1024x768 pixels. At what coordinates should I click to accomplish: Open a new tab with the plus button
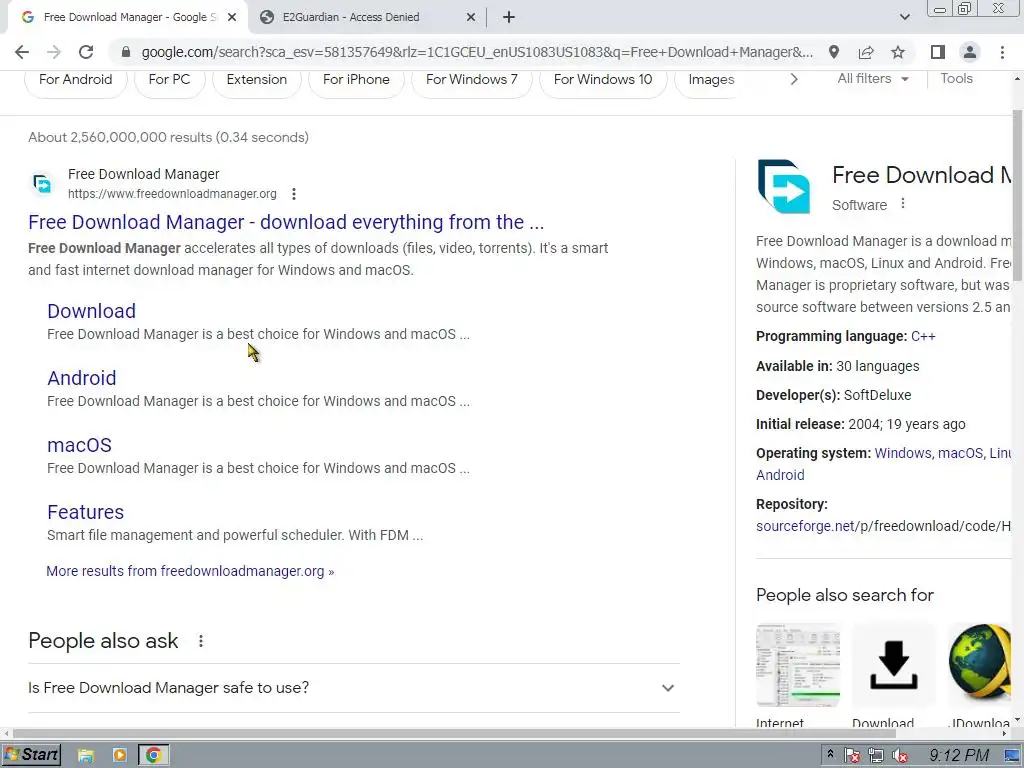tap(509, 17)
